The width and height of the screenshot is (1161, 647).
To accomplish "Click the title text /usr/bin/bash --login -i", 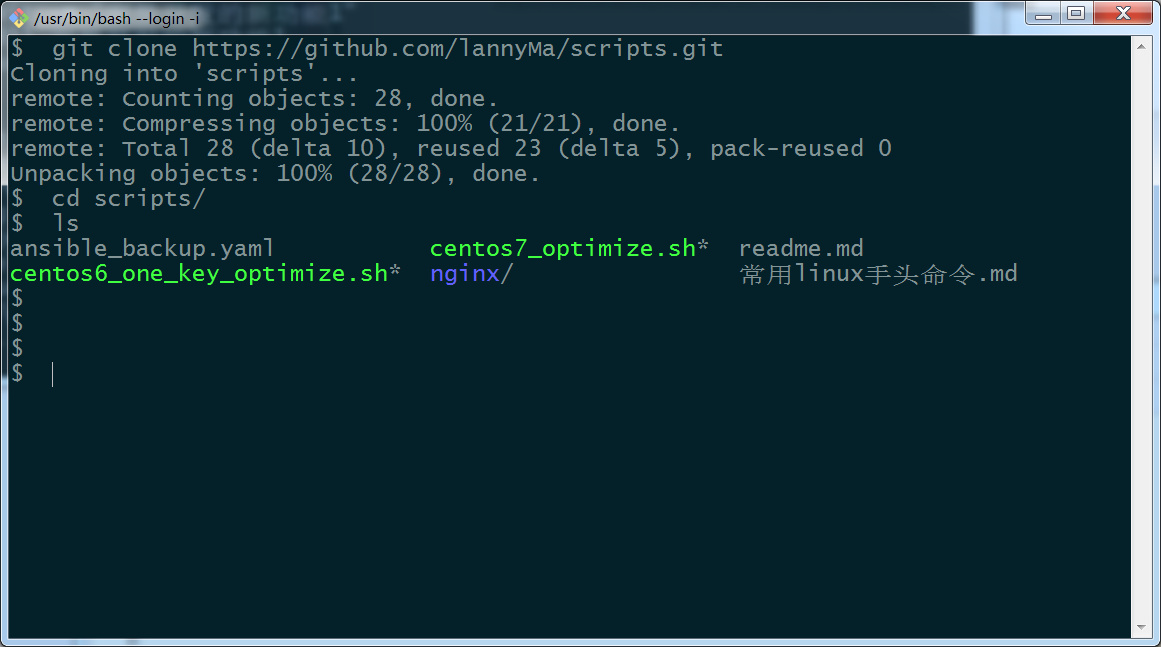I will pos(116,19).
